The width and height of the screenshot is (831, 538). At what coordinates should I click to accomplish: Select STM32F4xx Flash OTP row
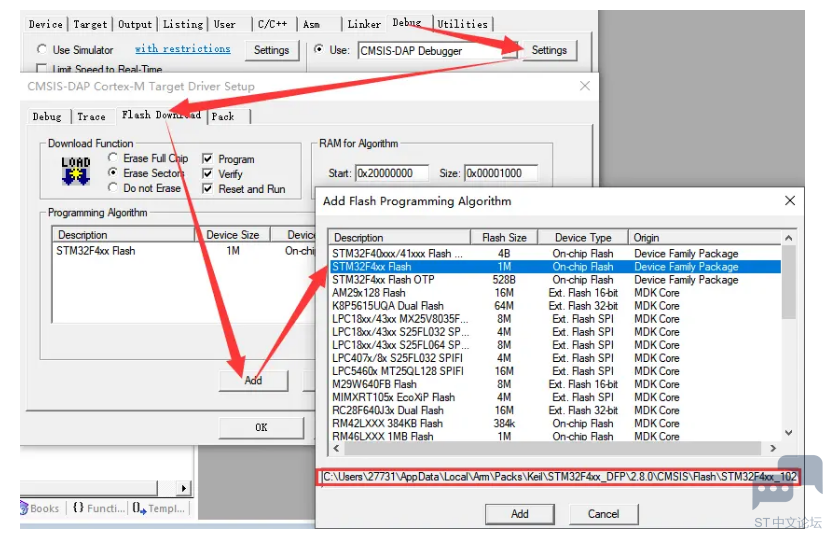(555, 279)
